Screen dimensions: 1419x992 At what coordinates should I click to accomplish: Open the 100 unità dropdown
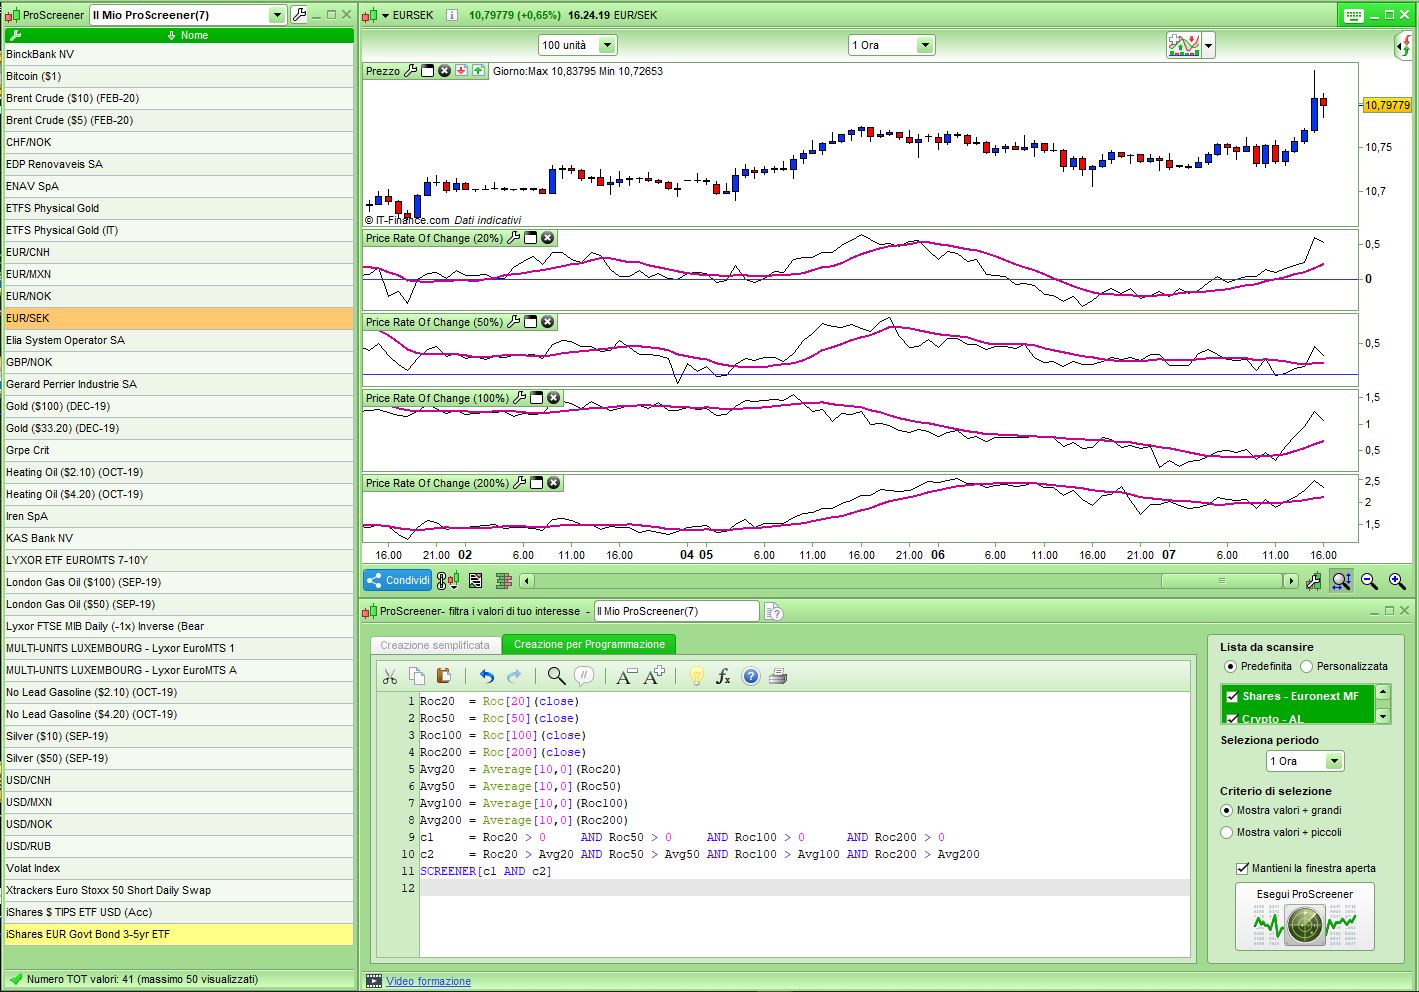(x=606, y=45)
